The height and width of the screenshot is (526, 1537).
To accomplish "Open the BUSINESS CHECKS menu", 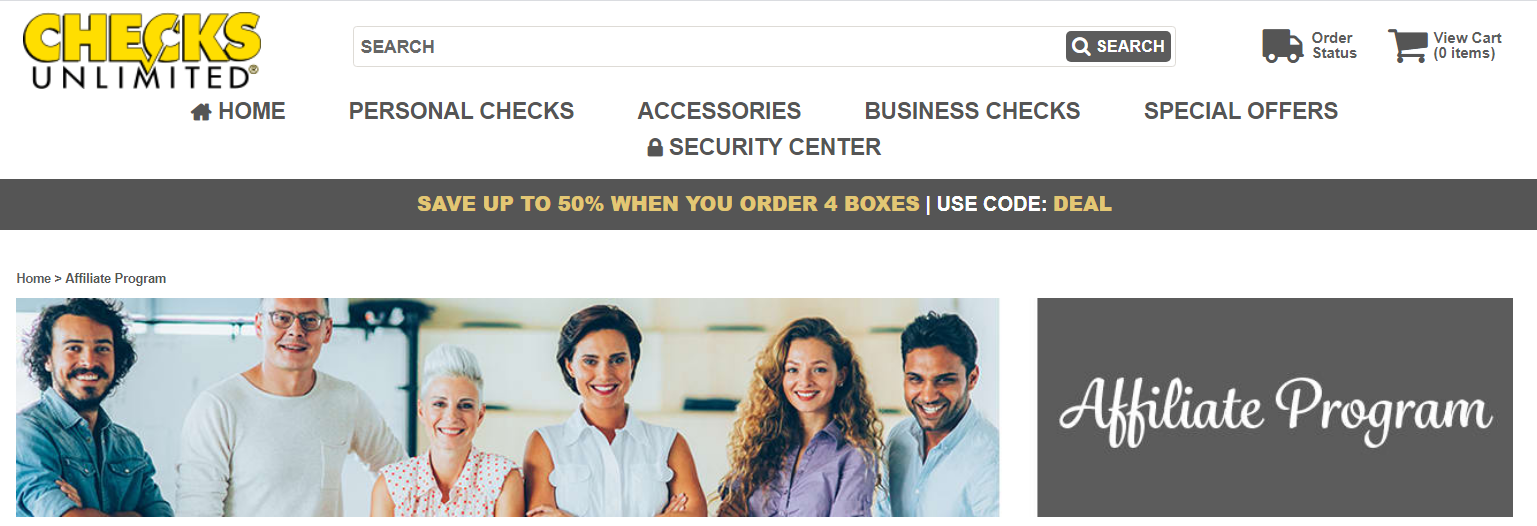I will point(972,111).
